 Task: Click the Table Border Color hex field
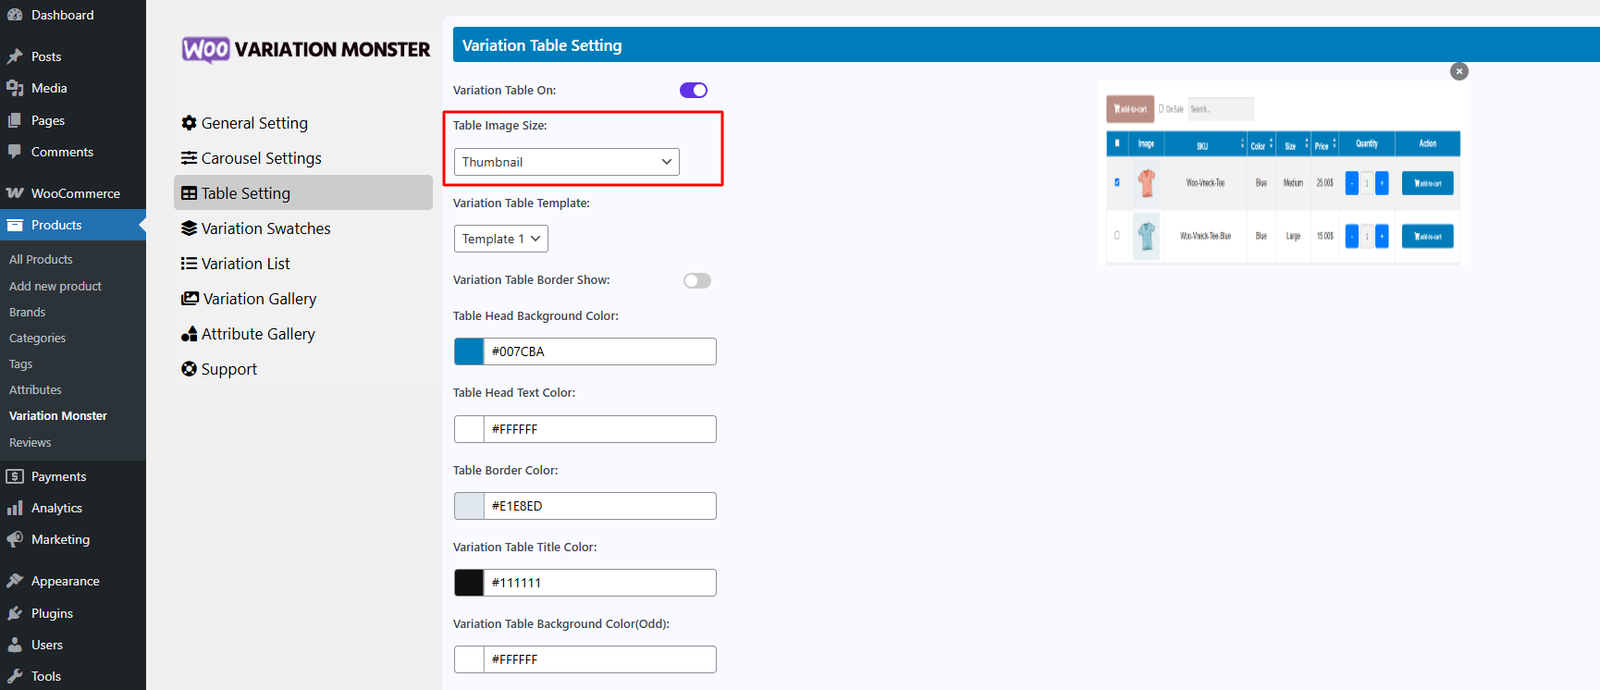pos(600,506)
